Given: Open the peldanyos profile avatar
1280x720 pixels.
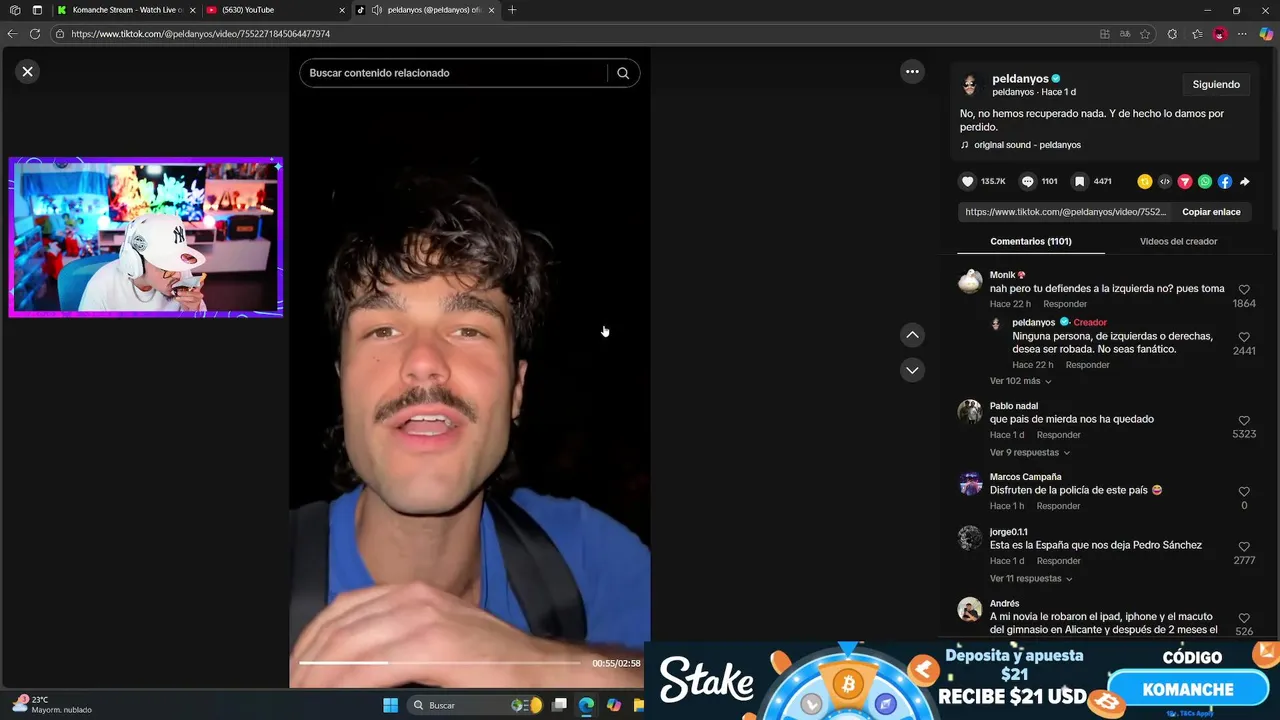Looking at the screenshot, I should (x=969, y=85).
